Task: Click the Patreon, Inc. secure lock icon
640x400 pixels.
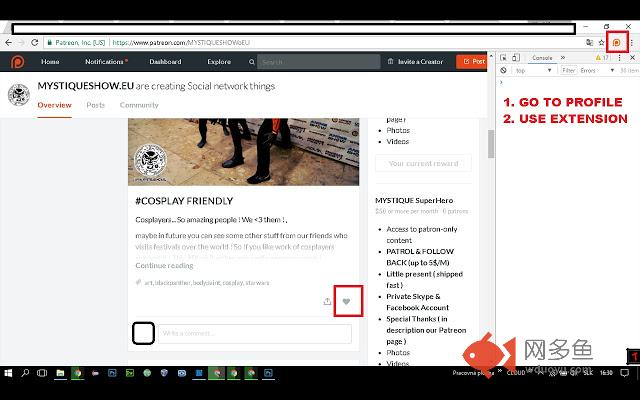Action: click(49, 42)
